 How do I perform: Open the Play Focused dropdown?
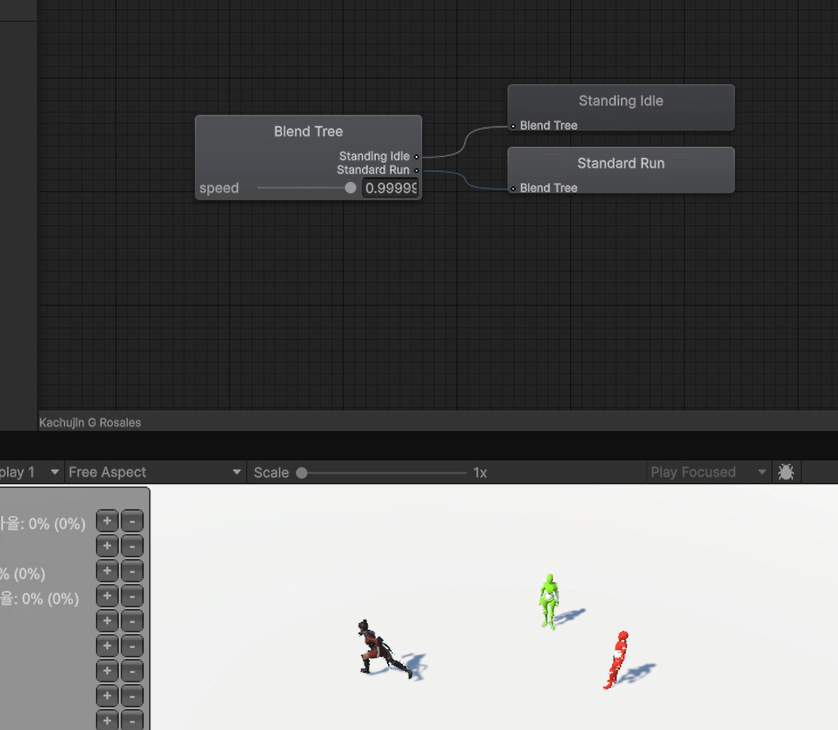coord(708,472)
